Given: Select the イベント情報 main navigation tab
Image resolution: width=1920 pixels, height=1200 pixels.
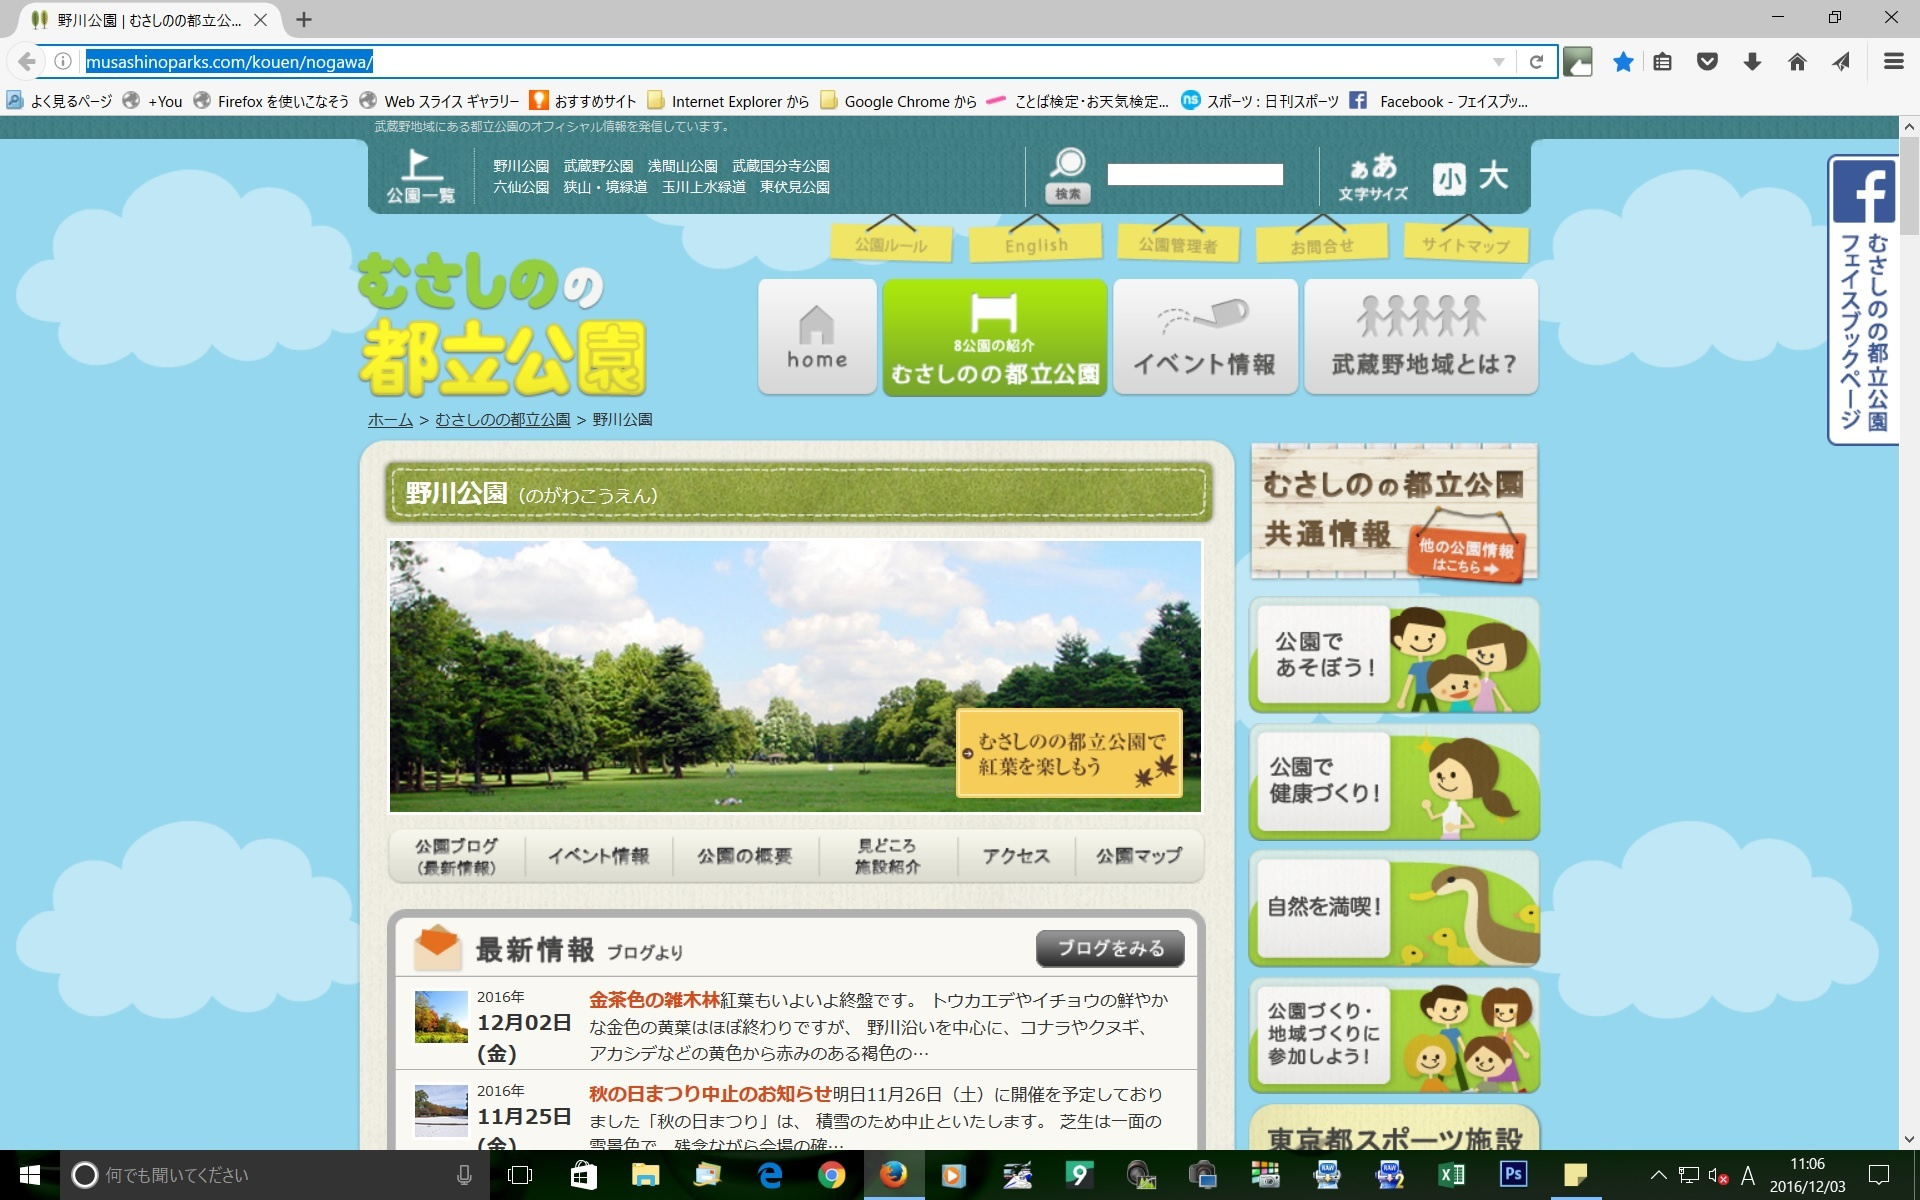Looking at the screenshot, I should pyautogui.click(x=1205, y=337).
